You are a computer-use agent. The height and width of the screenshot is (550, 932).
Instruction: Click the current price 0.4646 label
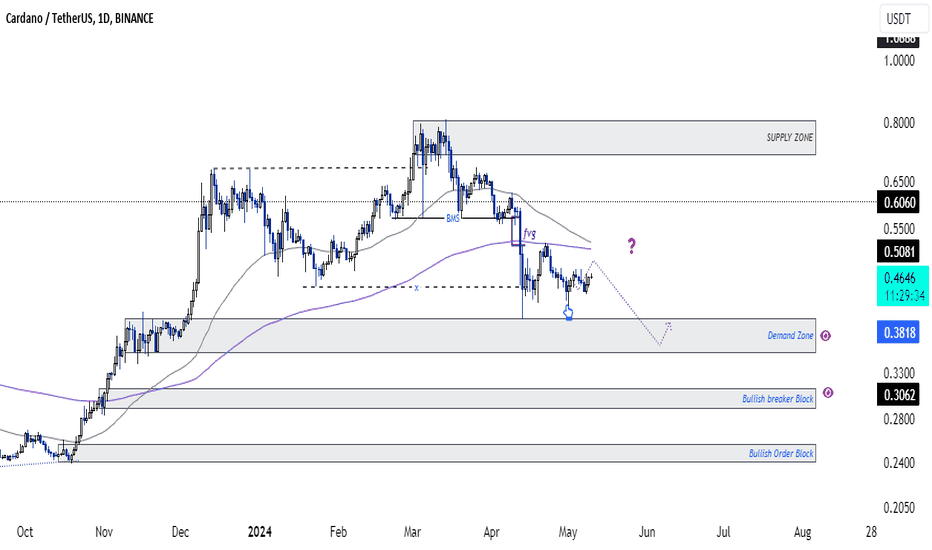coord(902,286)
